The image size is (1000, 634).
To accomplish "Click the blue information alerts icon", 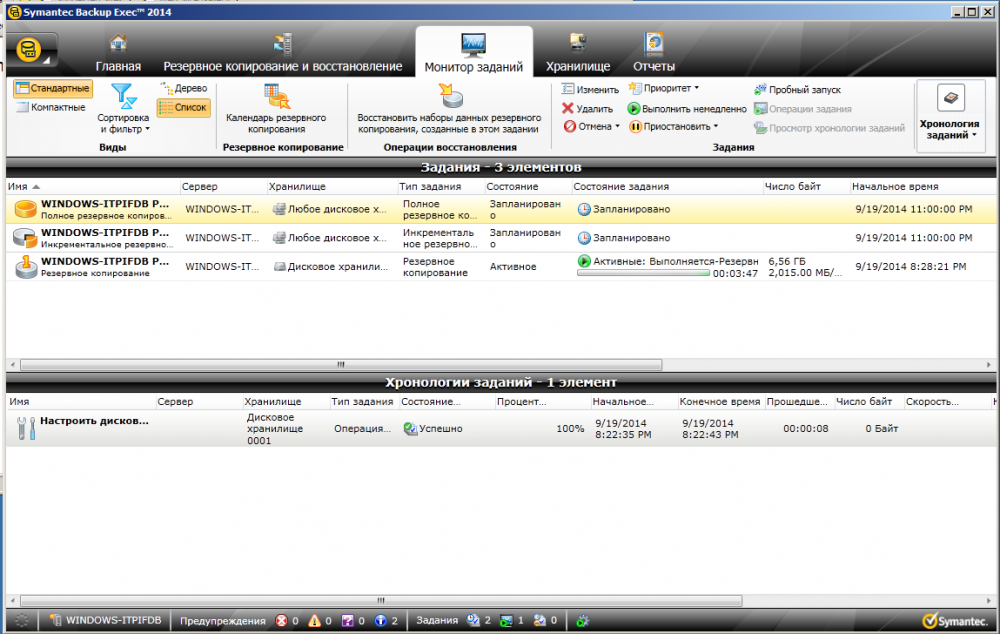I will 381,621.
